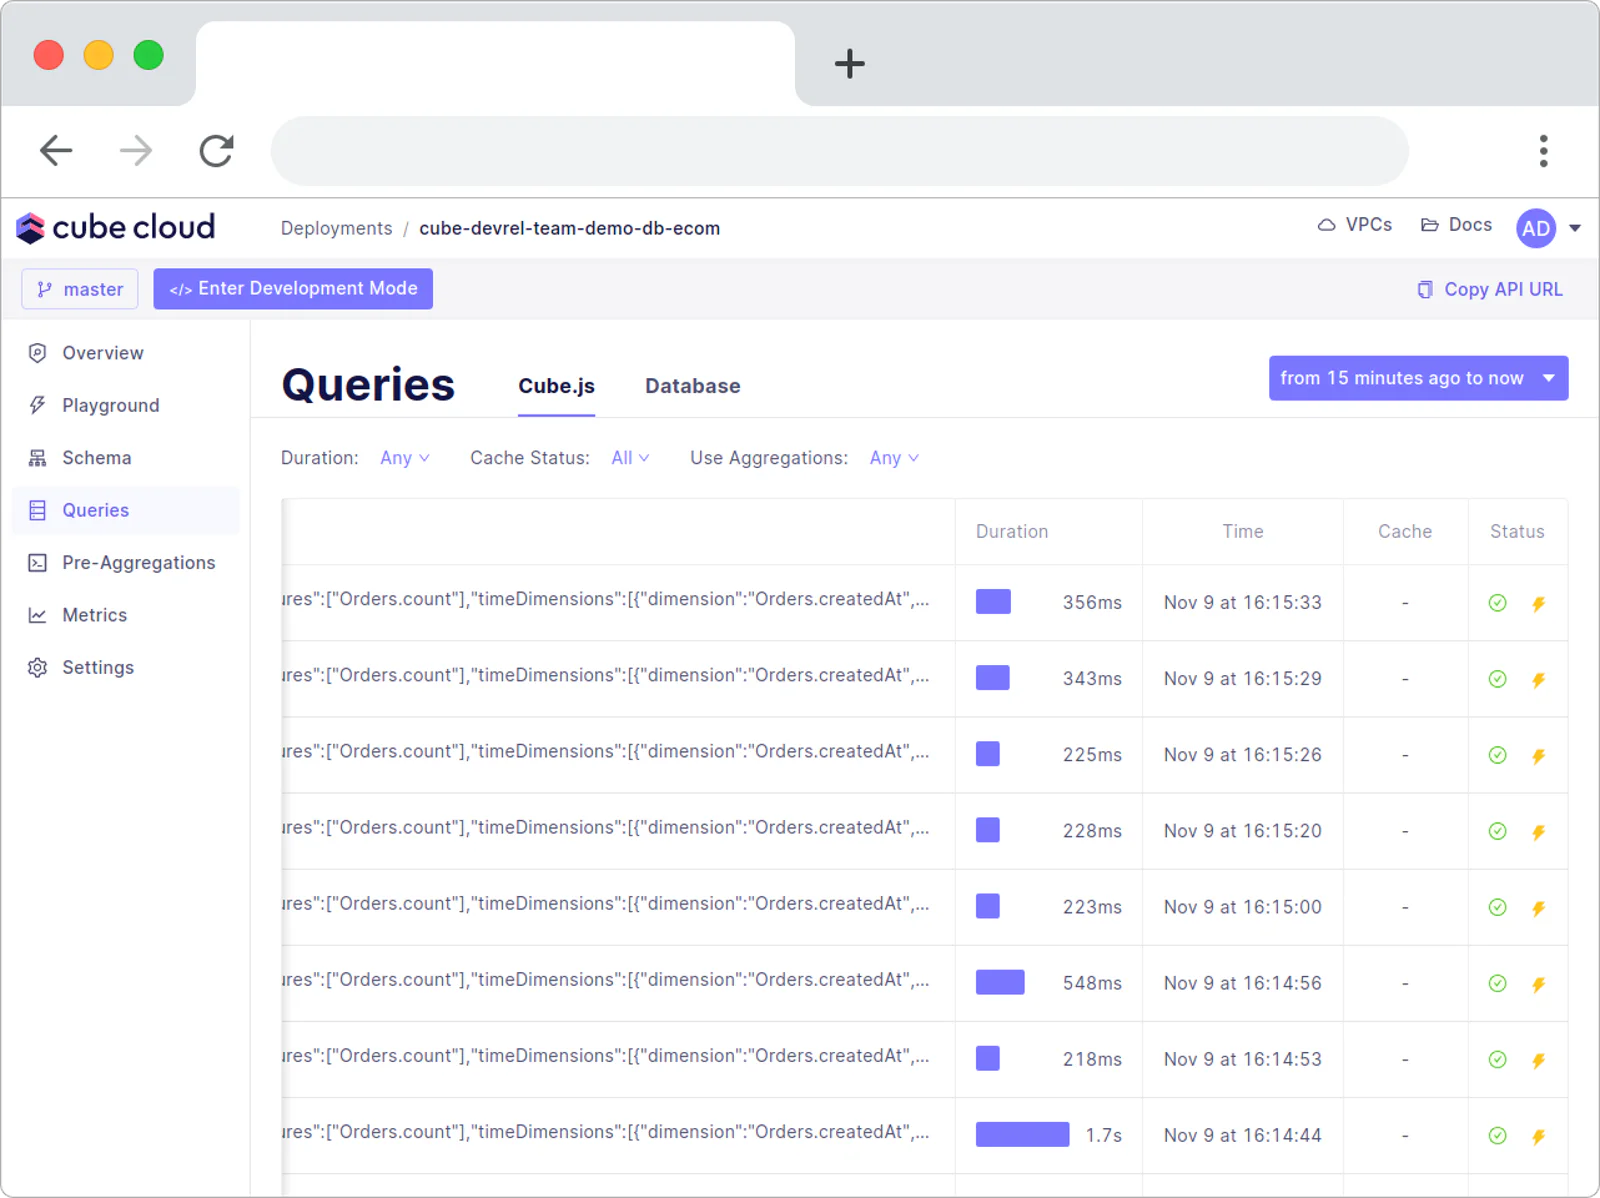Click the Status column header
Image resolution: width=1600 pixels, height=1198 pixels.
coord(1517,532)
